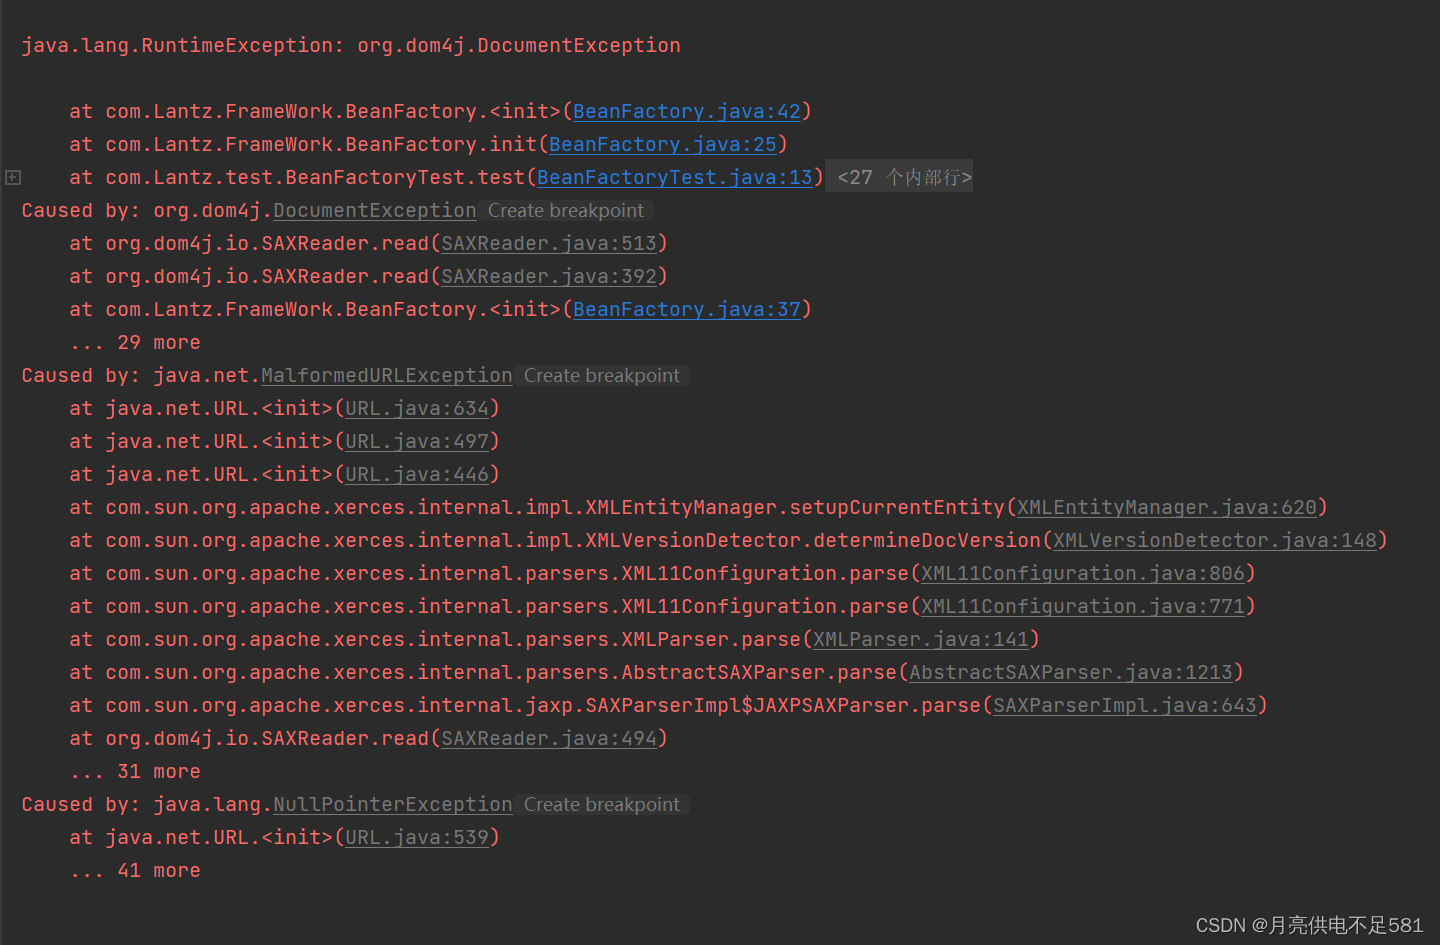Open the URL.java:446 link
The image size is (1440, 945).
point(417,475)
